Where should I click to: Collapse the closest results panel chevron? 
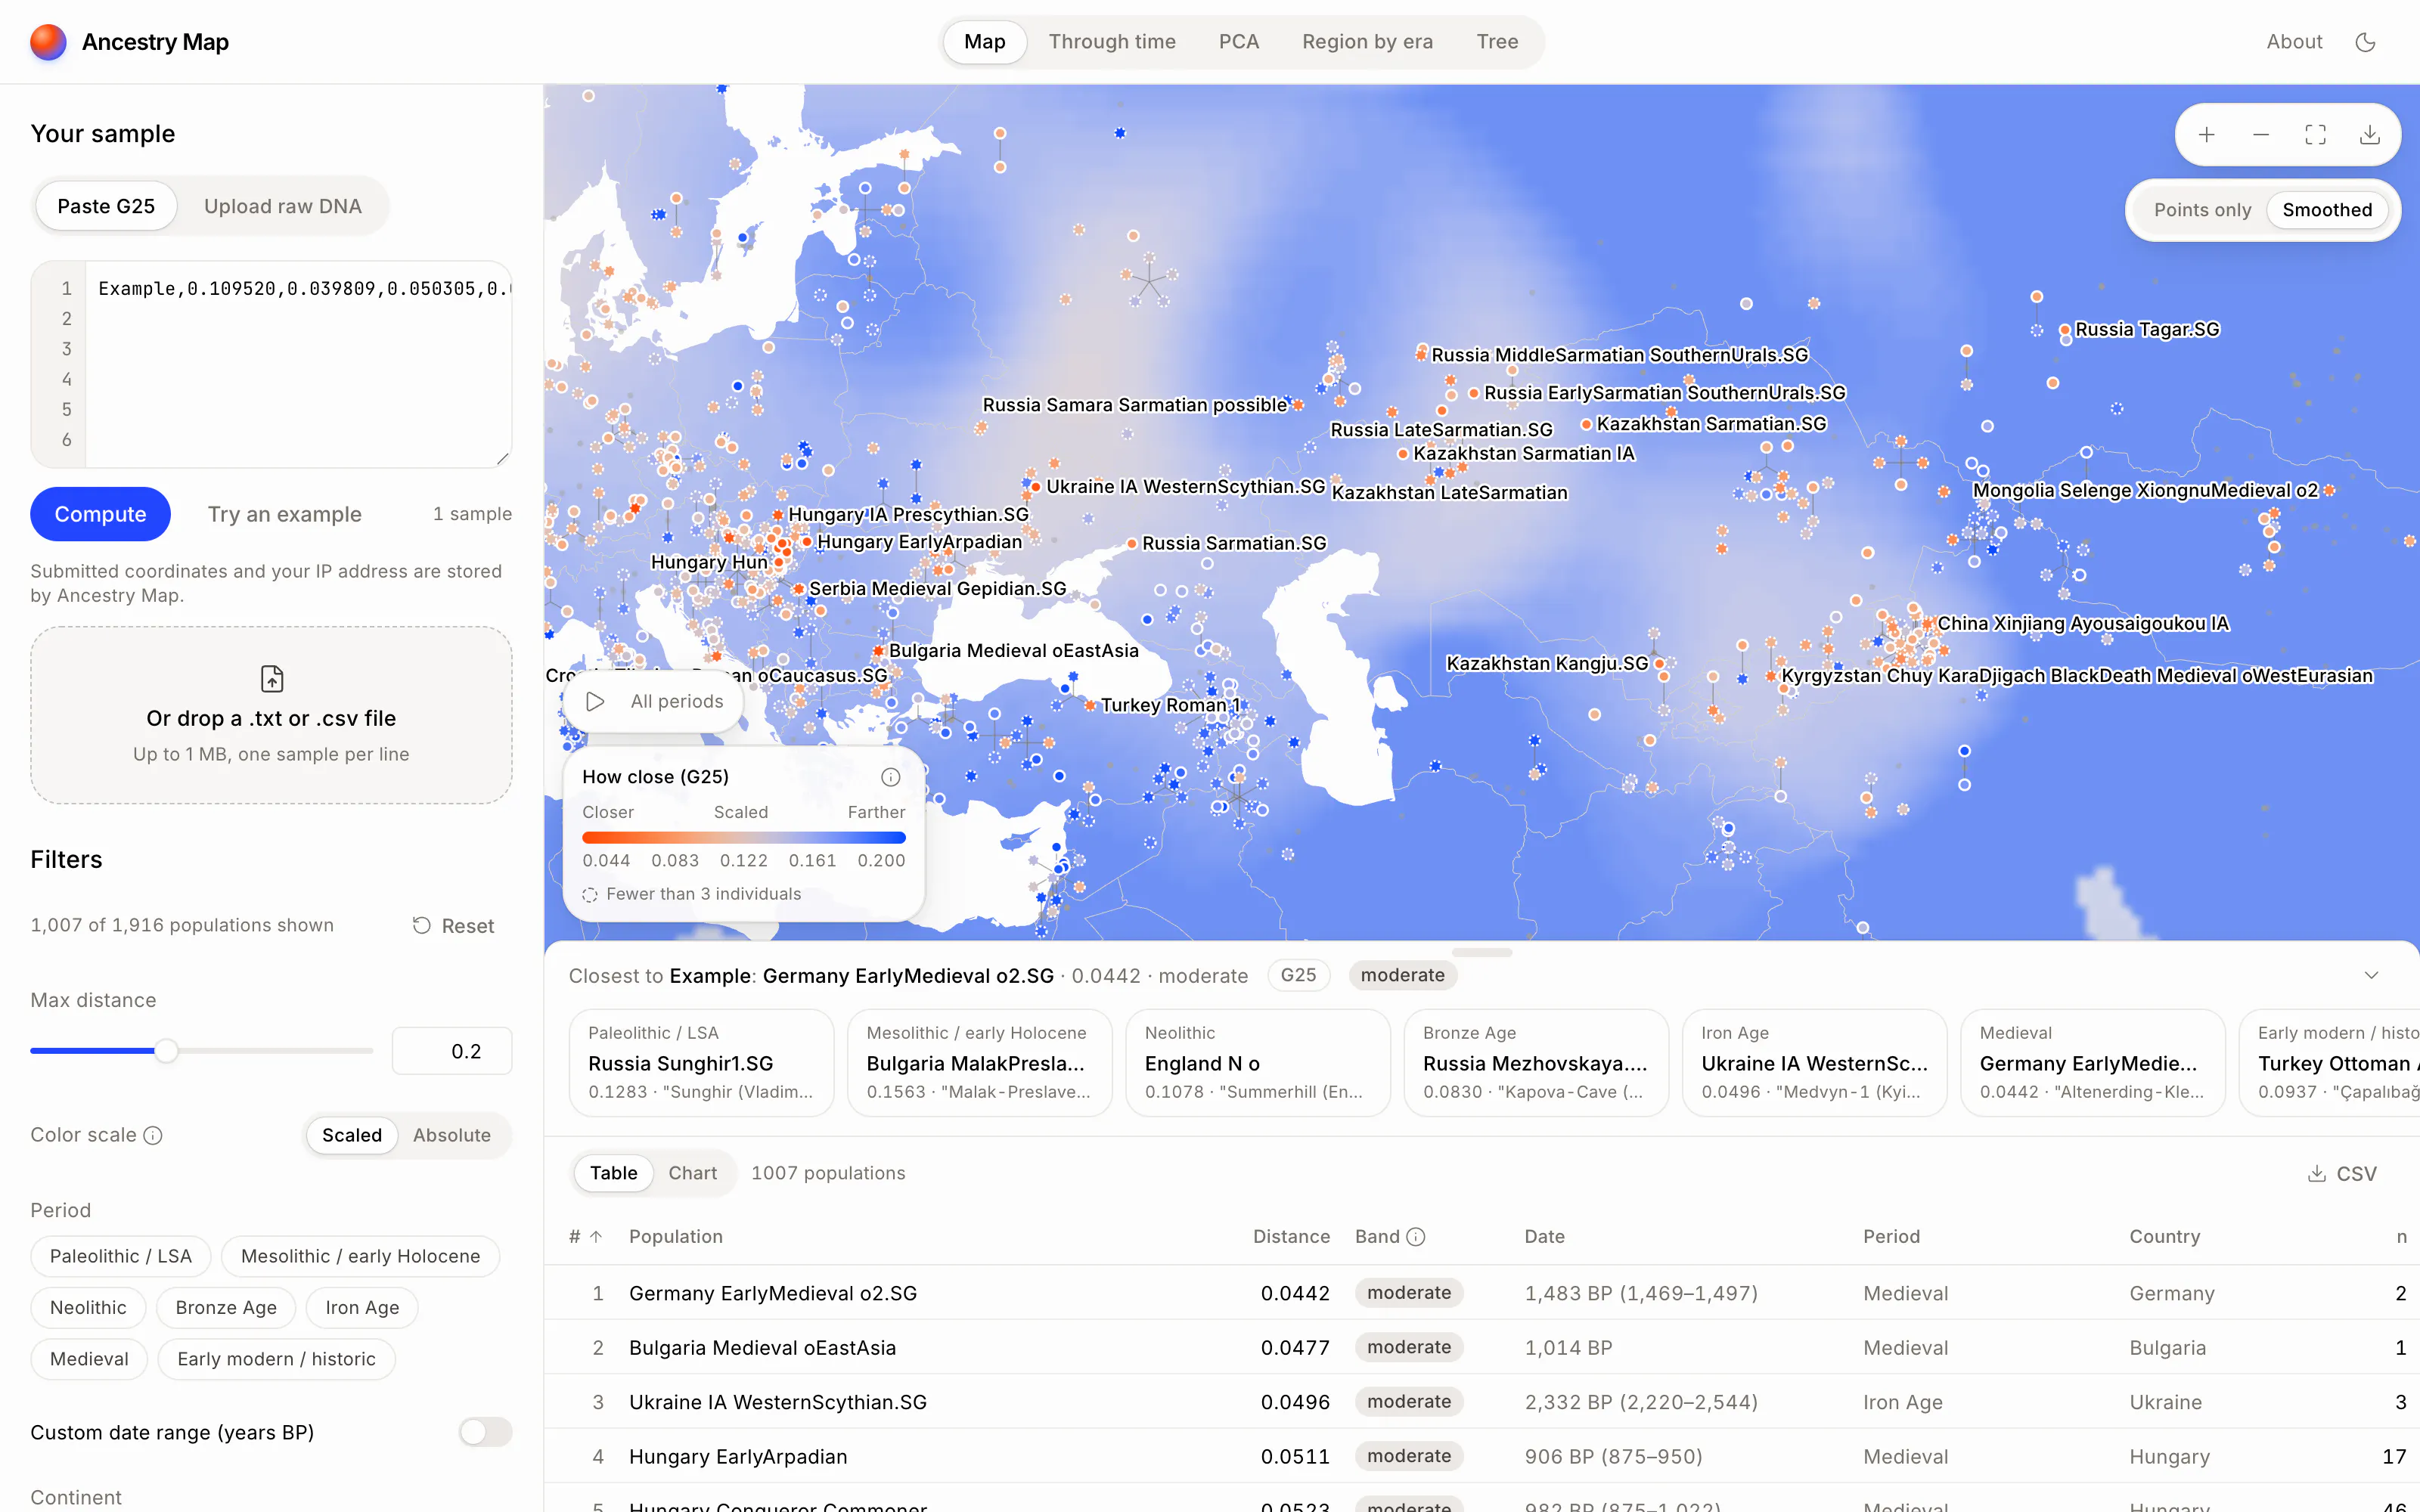(2371, 975)
